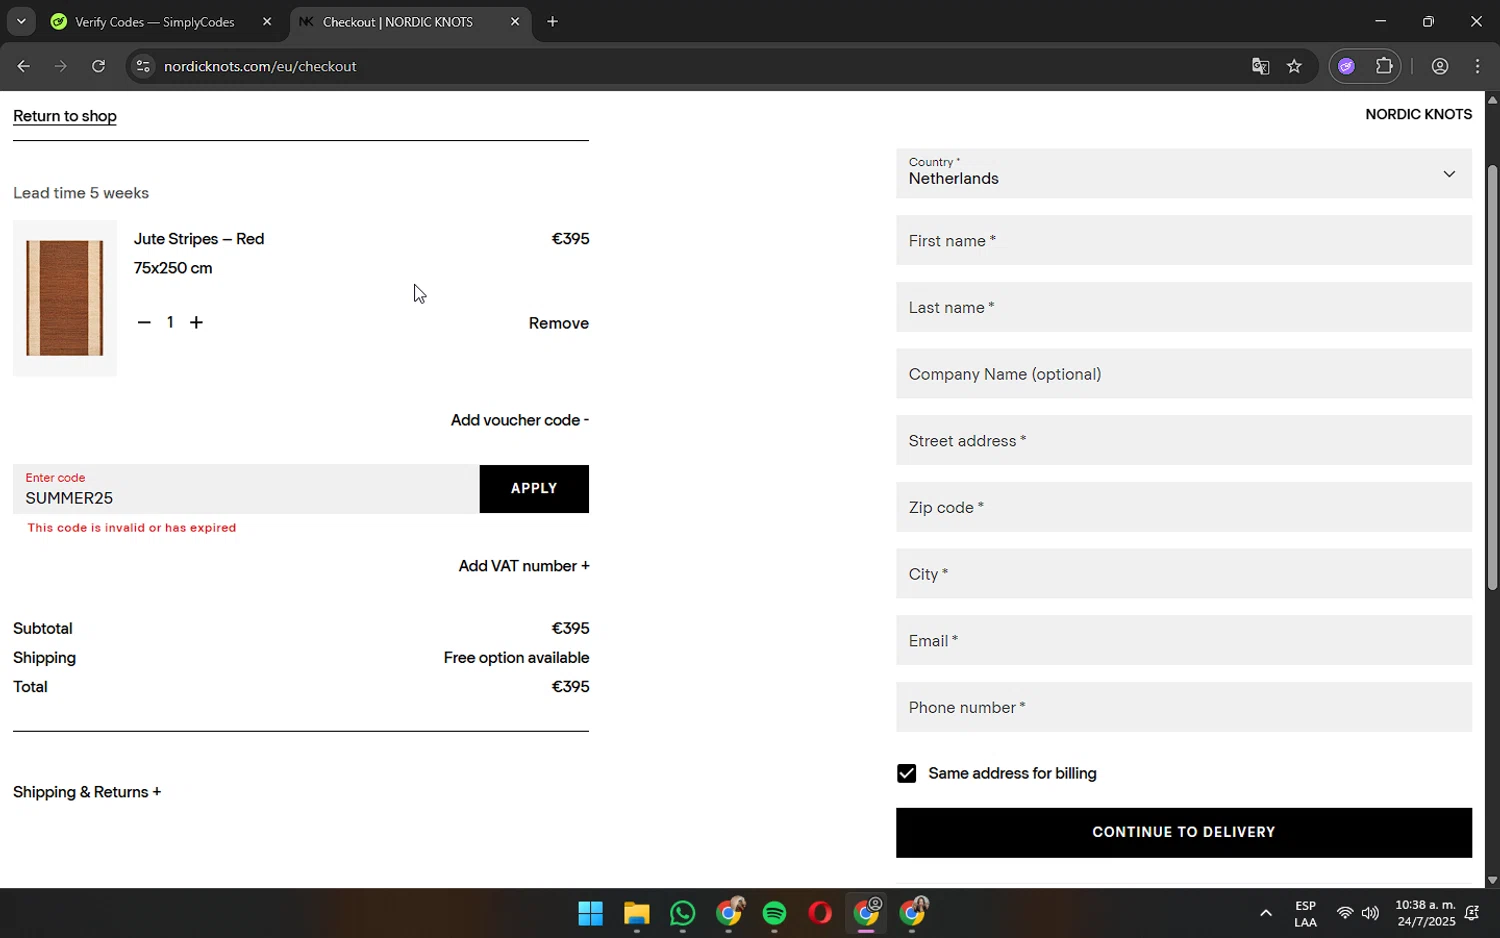Click the Email field
Viewport: 1500px width, 938px height.
point(1184,641)
